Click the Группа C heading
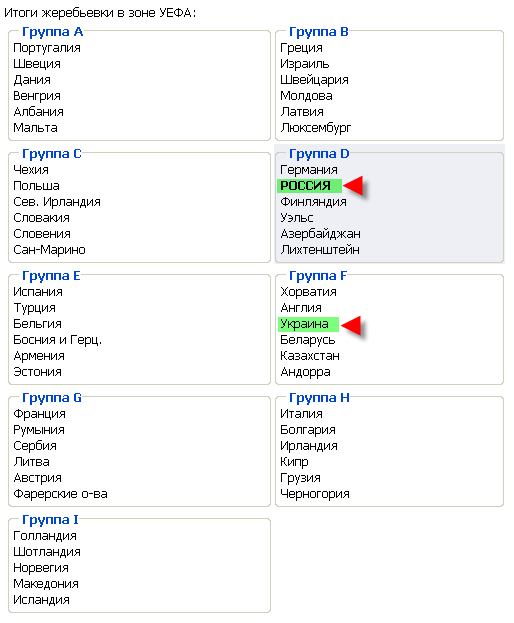514x623 pixels. click(x=52, y=153)
